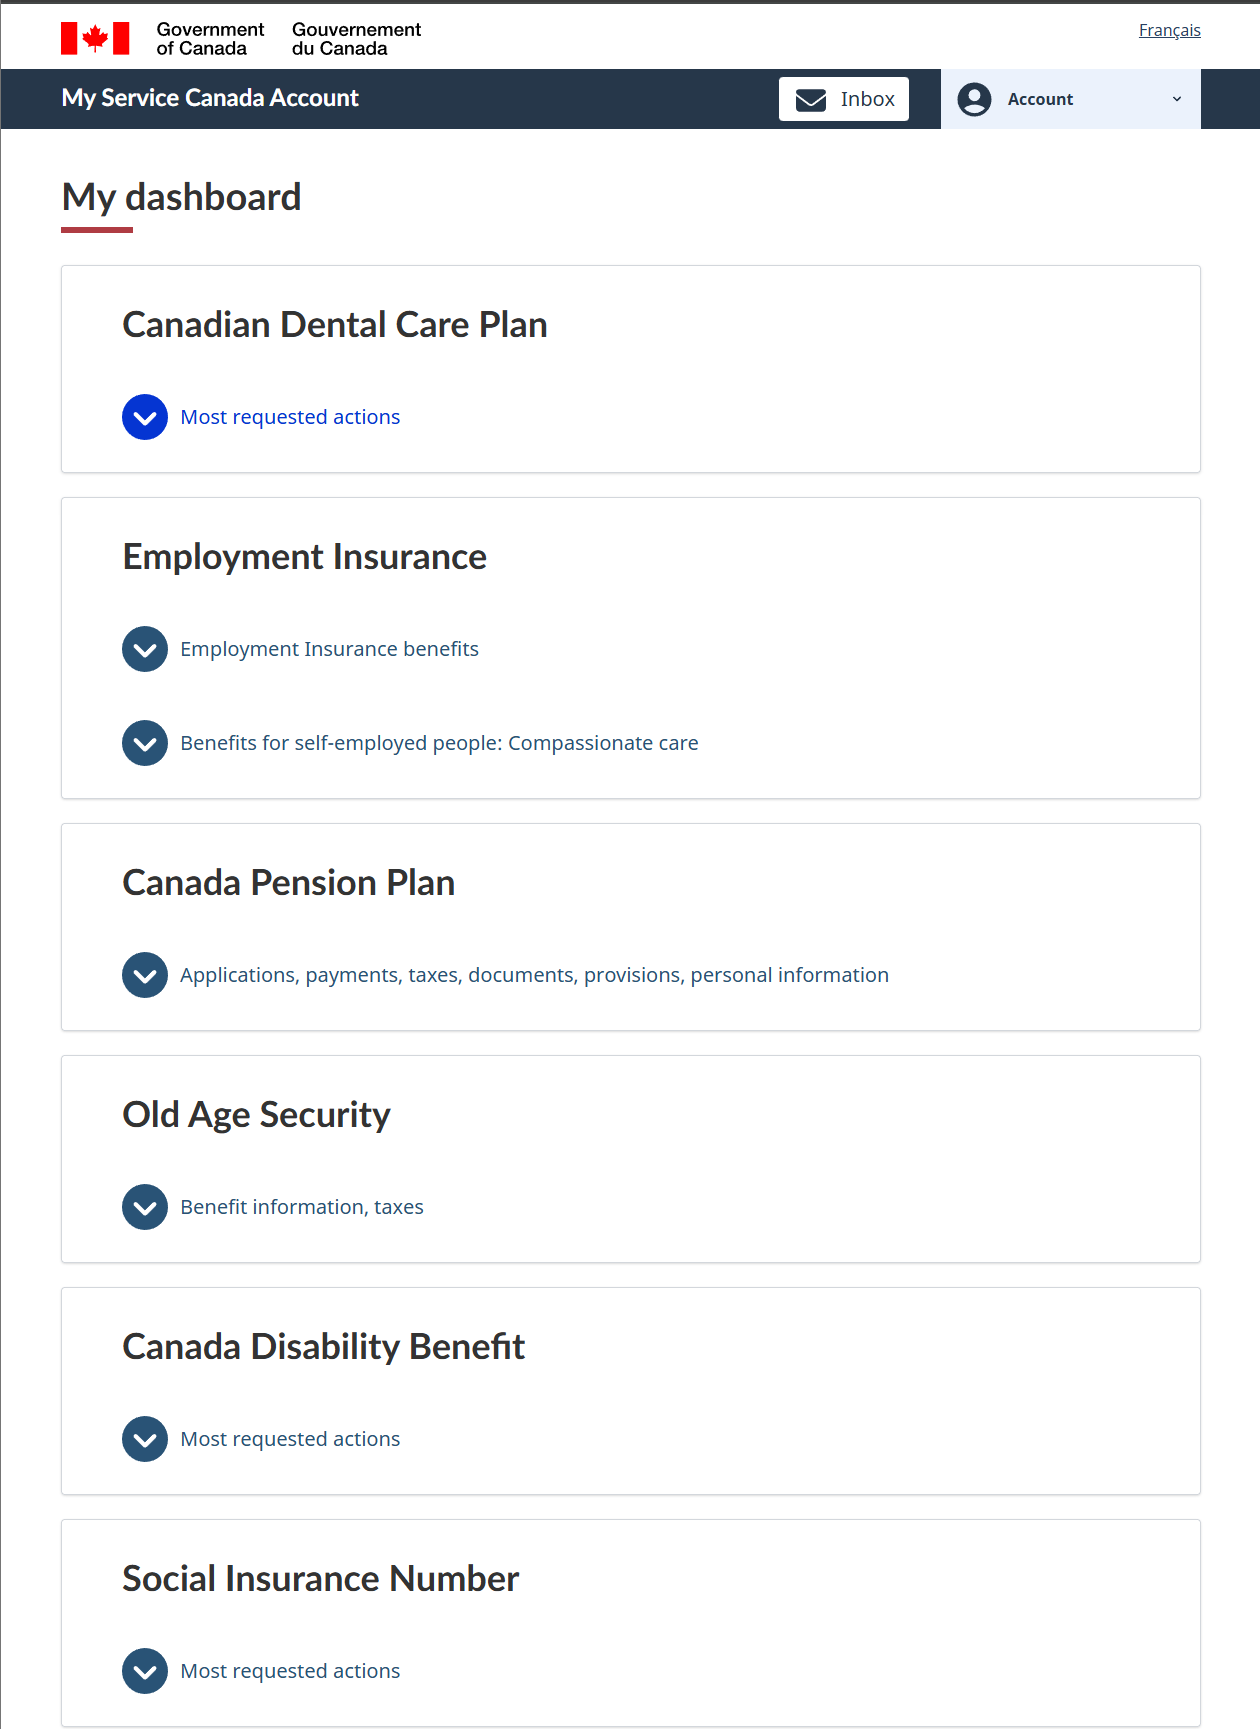Screen dimensions: 1260x1729
Task: Expand Benefits for self-employed people: Compassionate care
Action: tap(439, 743)
